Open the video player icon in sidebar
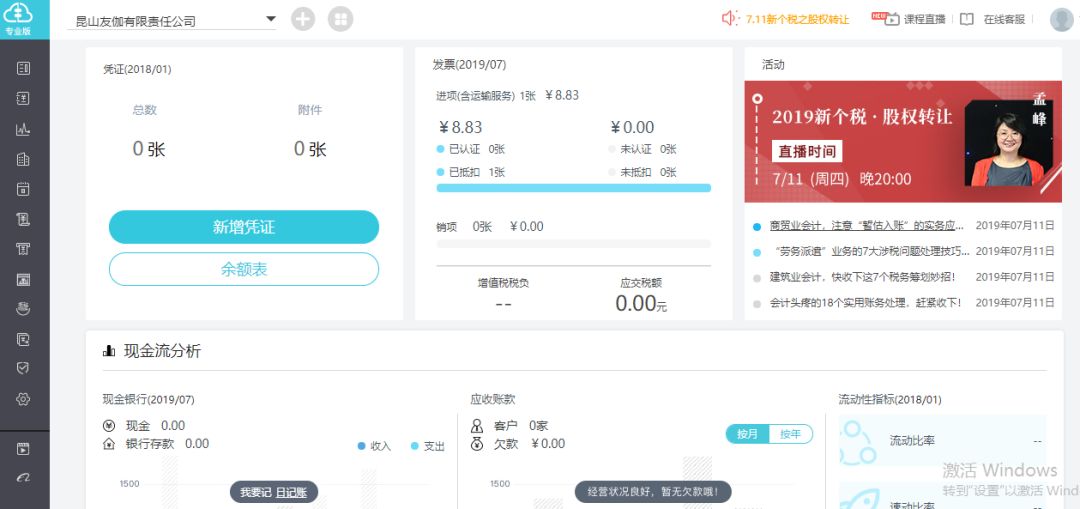The width and height of the screenshot is (1080, 509). 24,449
